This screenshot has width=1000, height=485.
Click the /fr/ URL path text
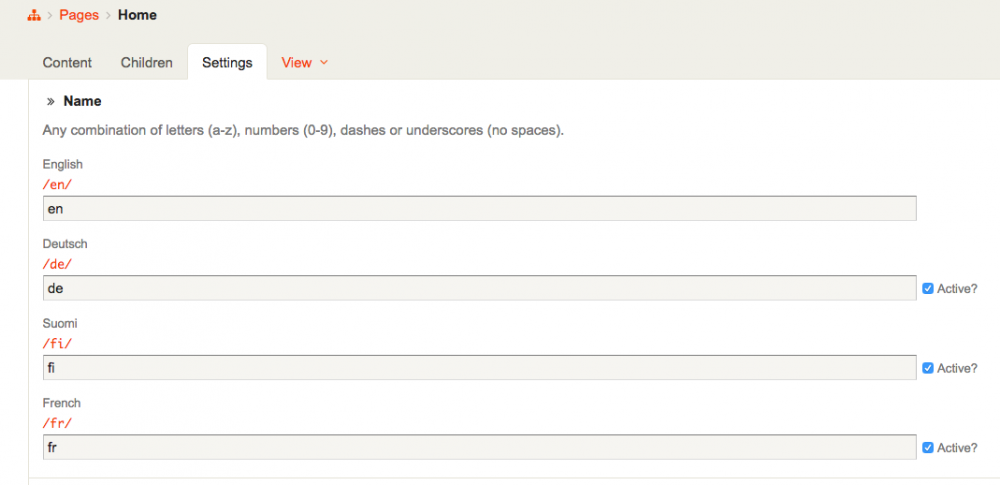57,423
